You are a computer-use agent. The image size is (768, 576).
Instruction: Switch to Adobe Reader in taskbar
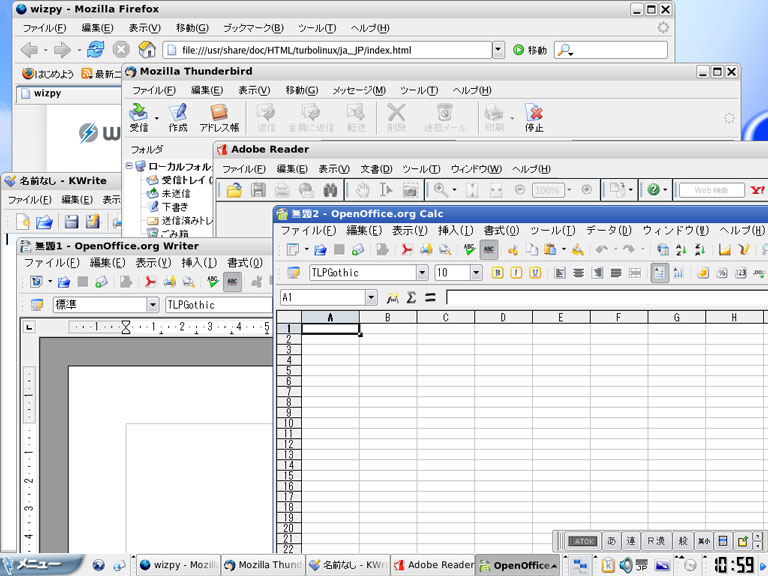click(432, 565)
